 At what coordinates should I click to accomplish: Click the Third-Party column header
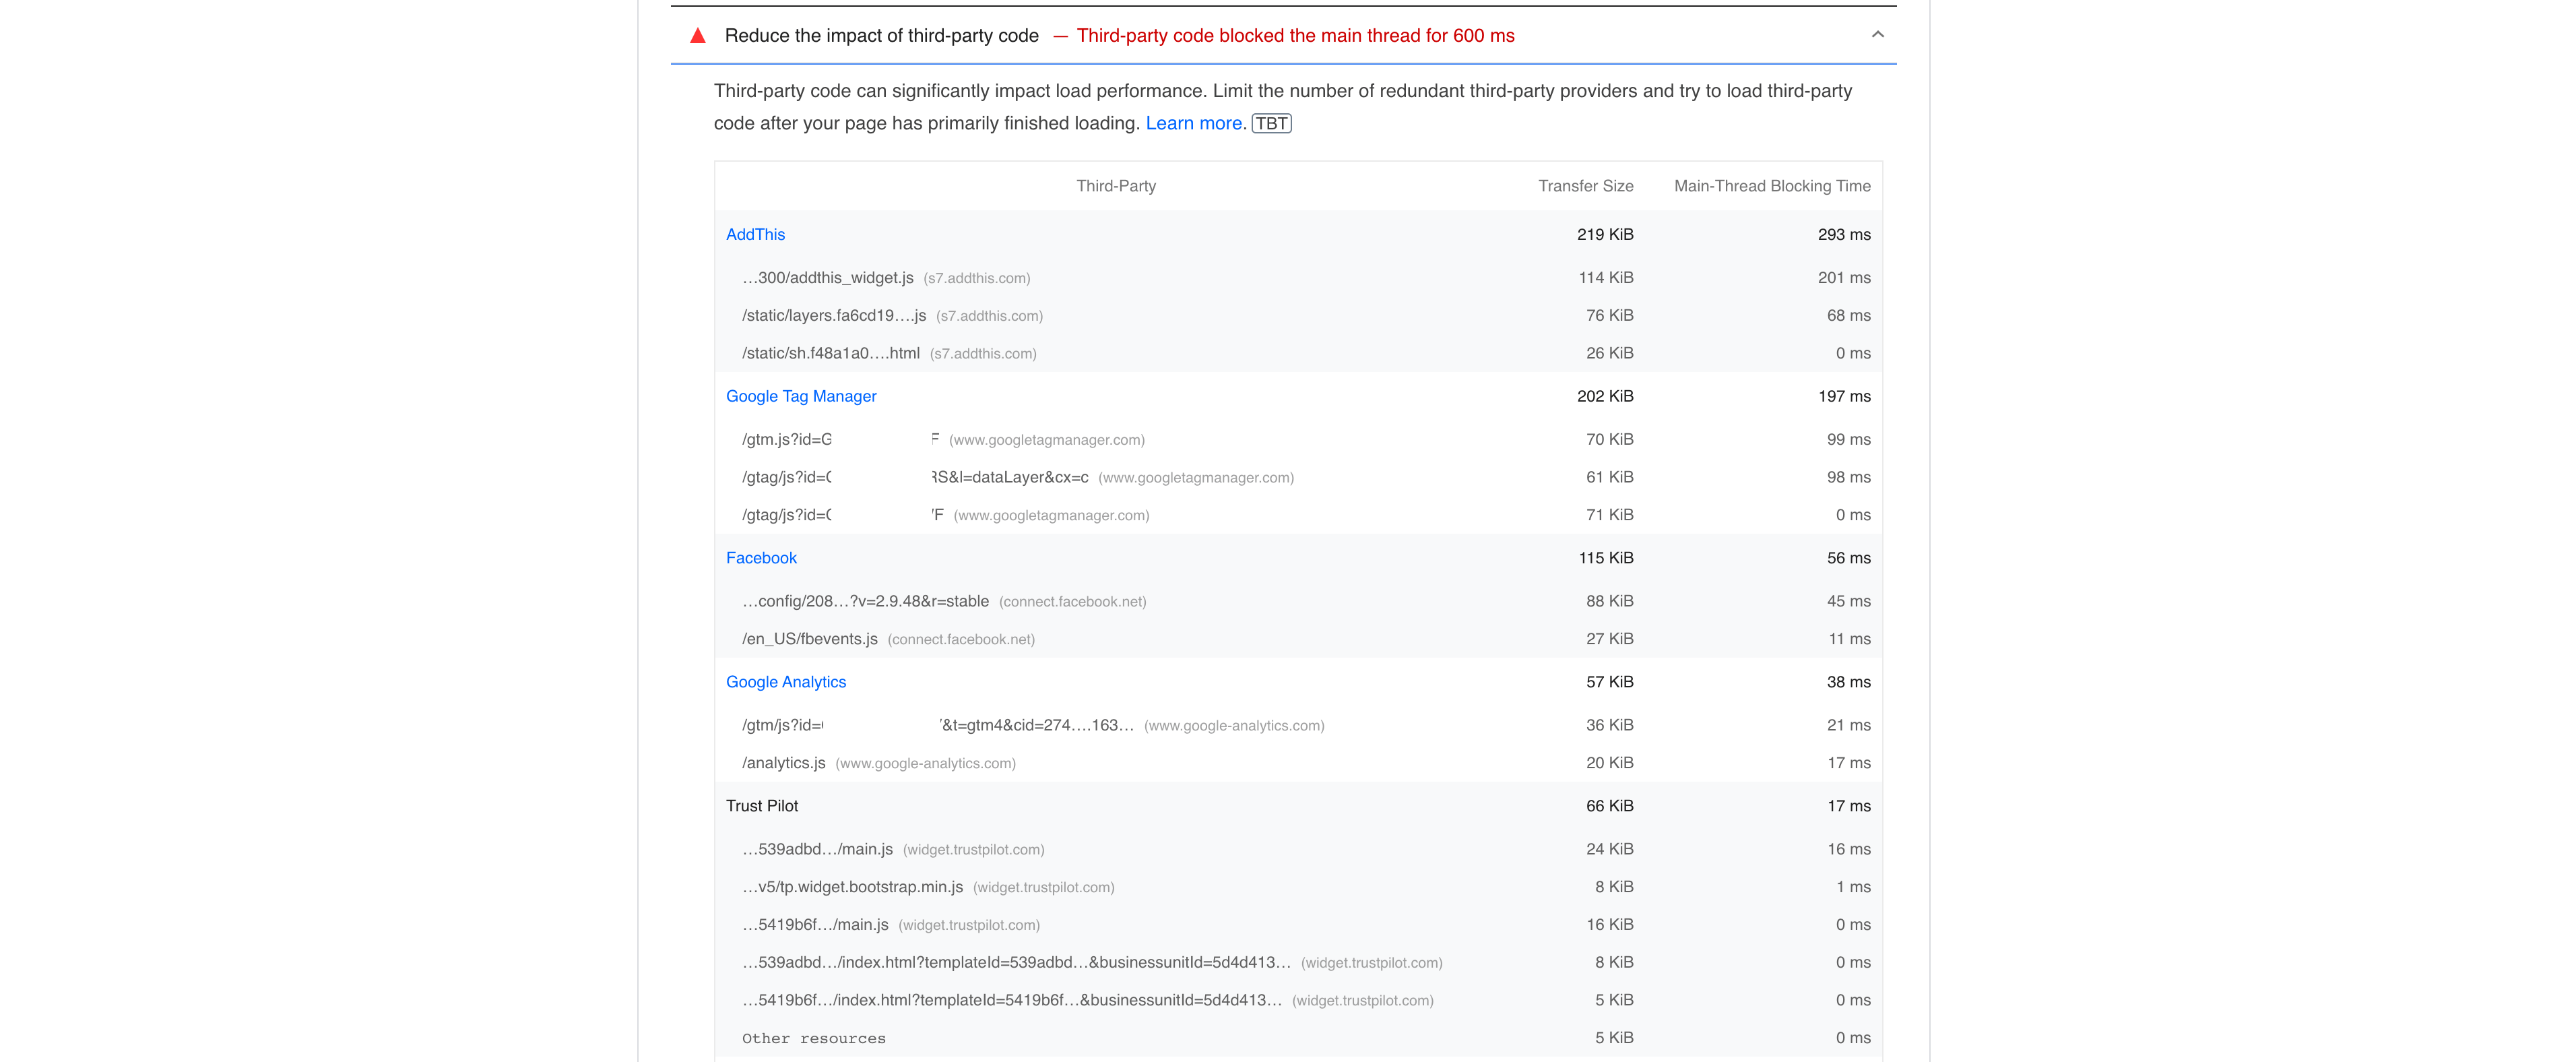[1116, 186]
